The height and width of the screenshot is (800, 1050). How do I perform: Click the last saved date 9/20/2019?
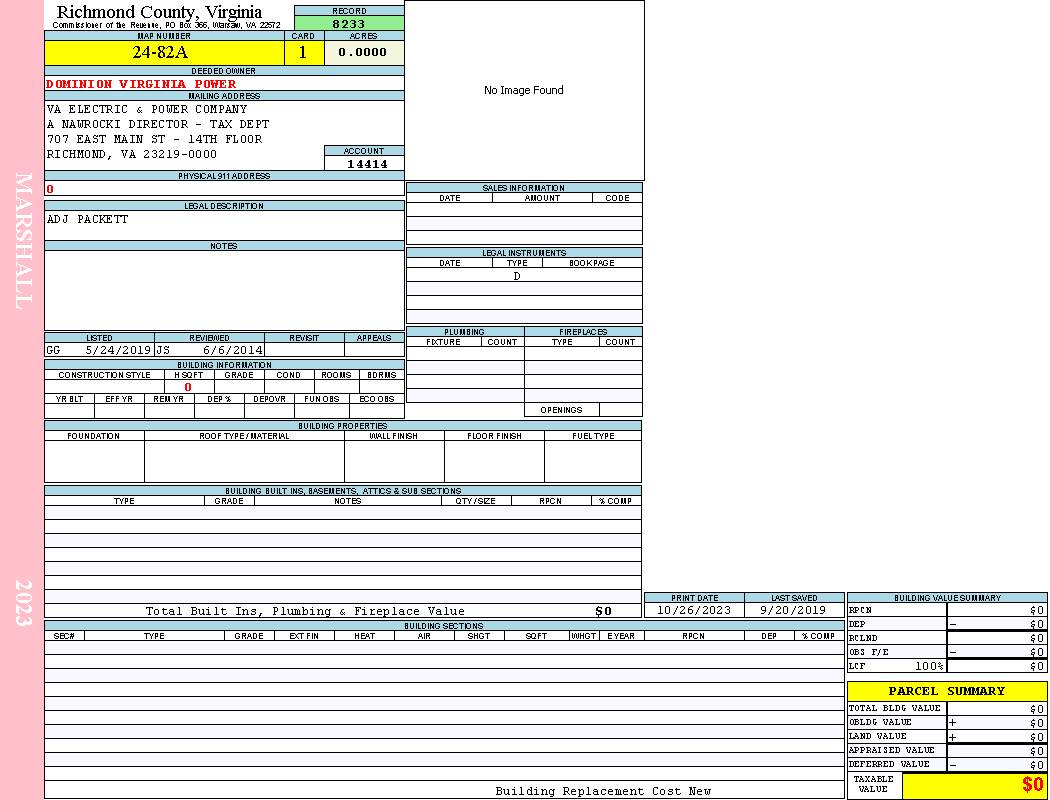coord(793,610)
